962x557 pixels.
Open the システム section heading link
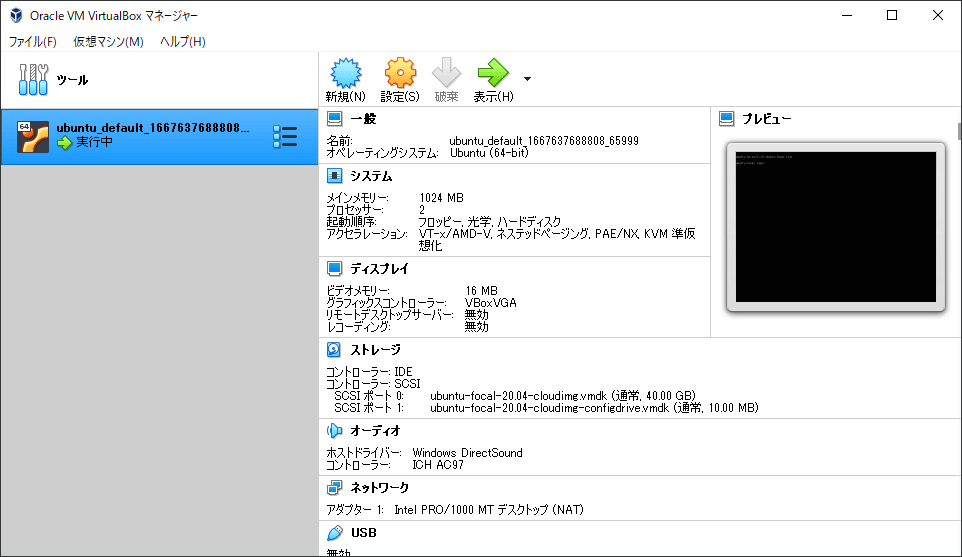tap(371, 177)
